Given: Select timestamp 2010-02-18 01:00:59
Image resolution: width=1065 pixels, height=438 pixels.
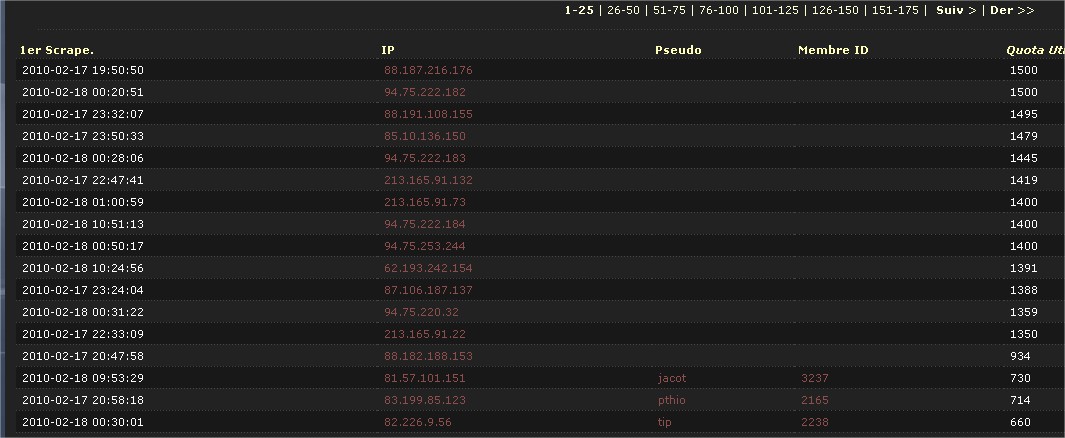Looking at the screenshot, I should coord(83,202).
